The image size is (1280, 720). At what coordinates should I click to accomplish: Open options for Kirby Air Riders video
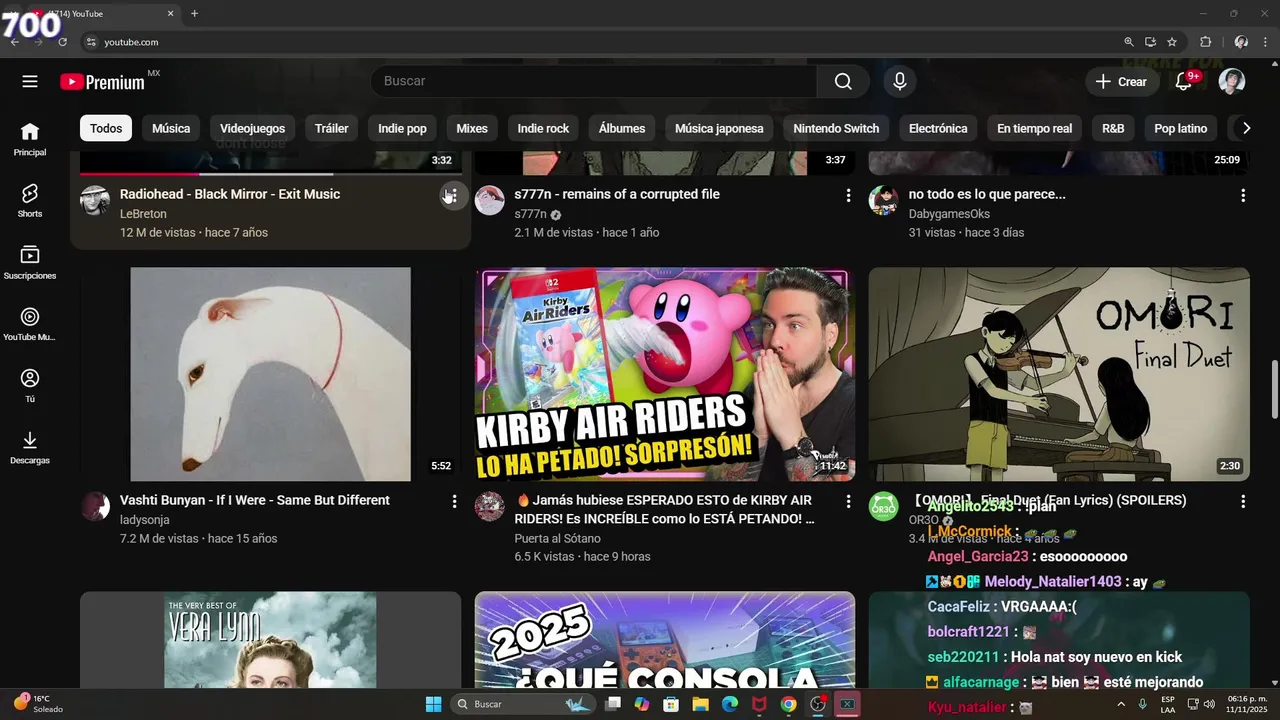pos(848,502)
